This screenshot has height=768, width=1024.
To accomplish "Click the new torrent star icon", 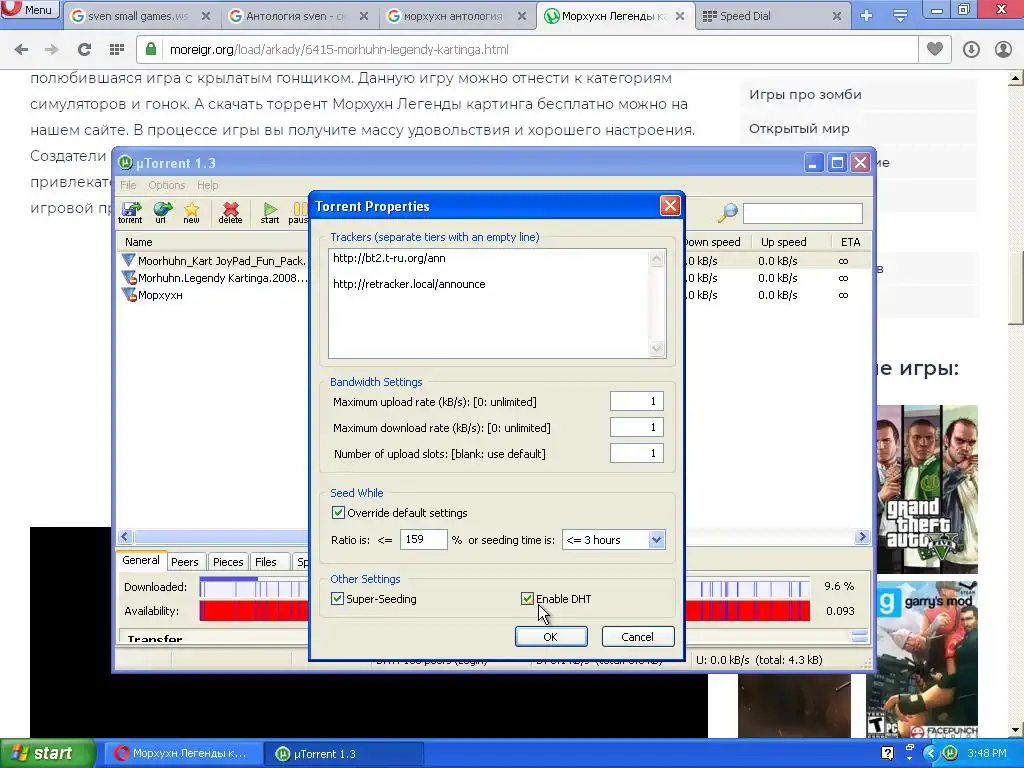I will 191,212.
